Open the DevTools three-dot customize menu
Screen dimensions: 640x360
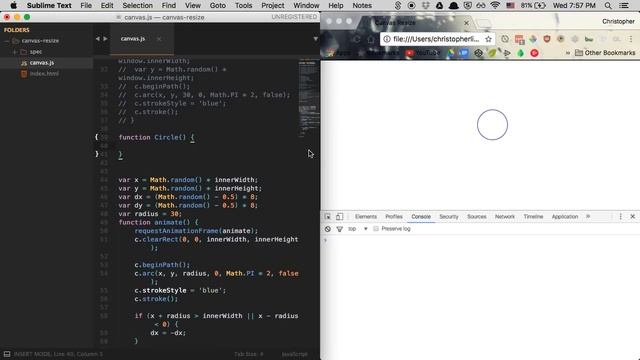coord(620,217)
